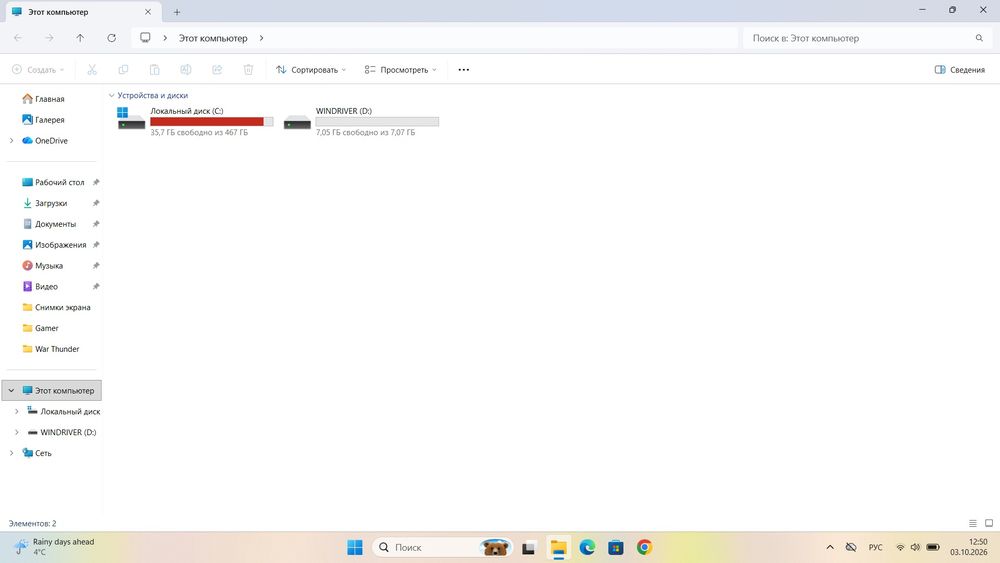Expand Локальный диск in the sidebar
1000x563 pixels.
[x=17, y=411]
